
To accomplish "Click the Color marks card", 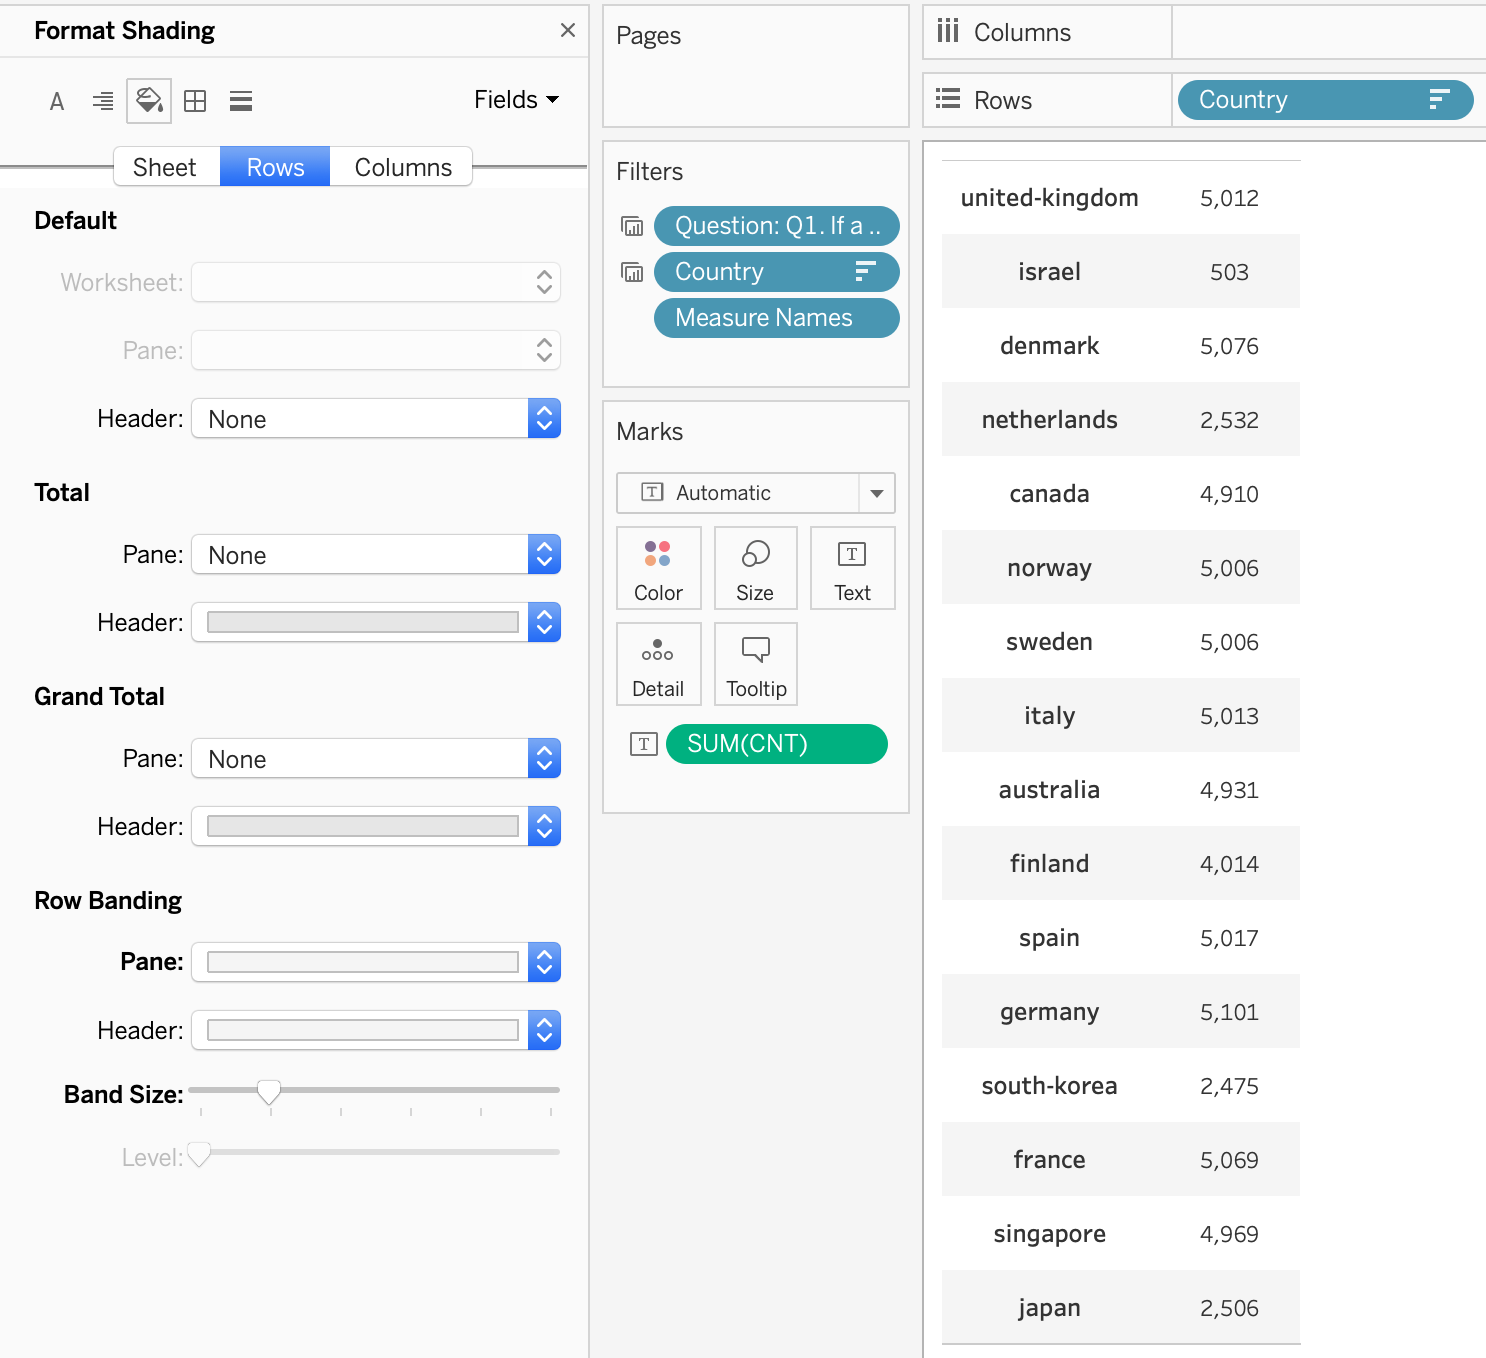I will coord(658,568).
